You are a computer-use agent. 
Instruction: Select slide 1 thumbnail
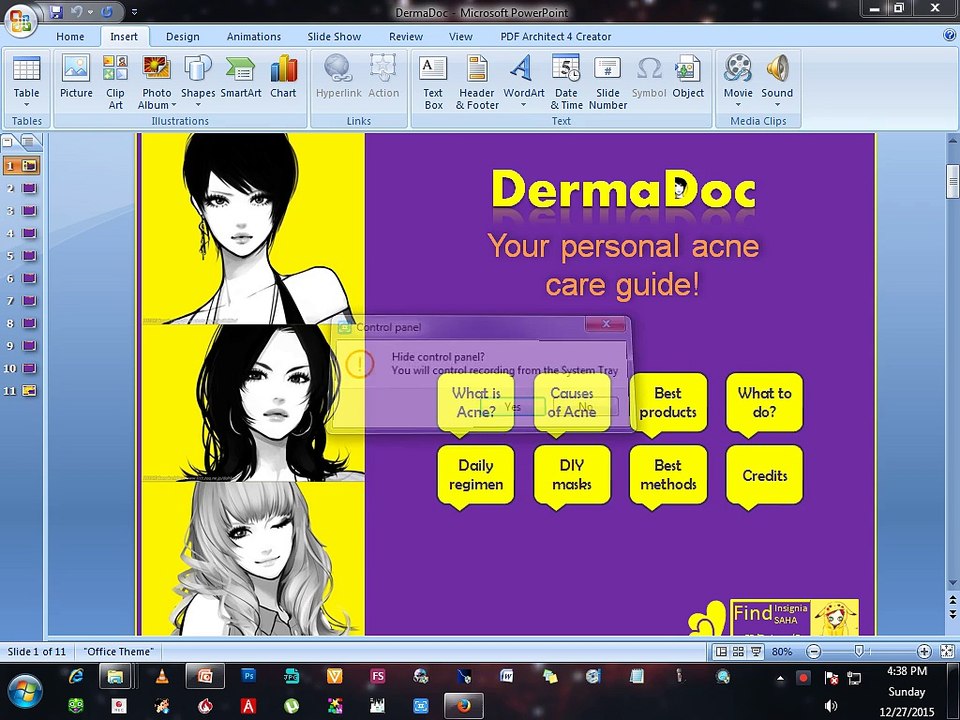coord(22,165)
